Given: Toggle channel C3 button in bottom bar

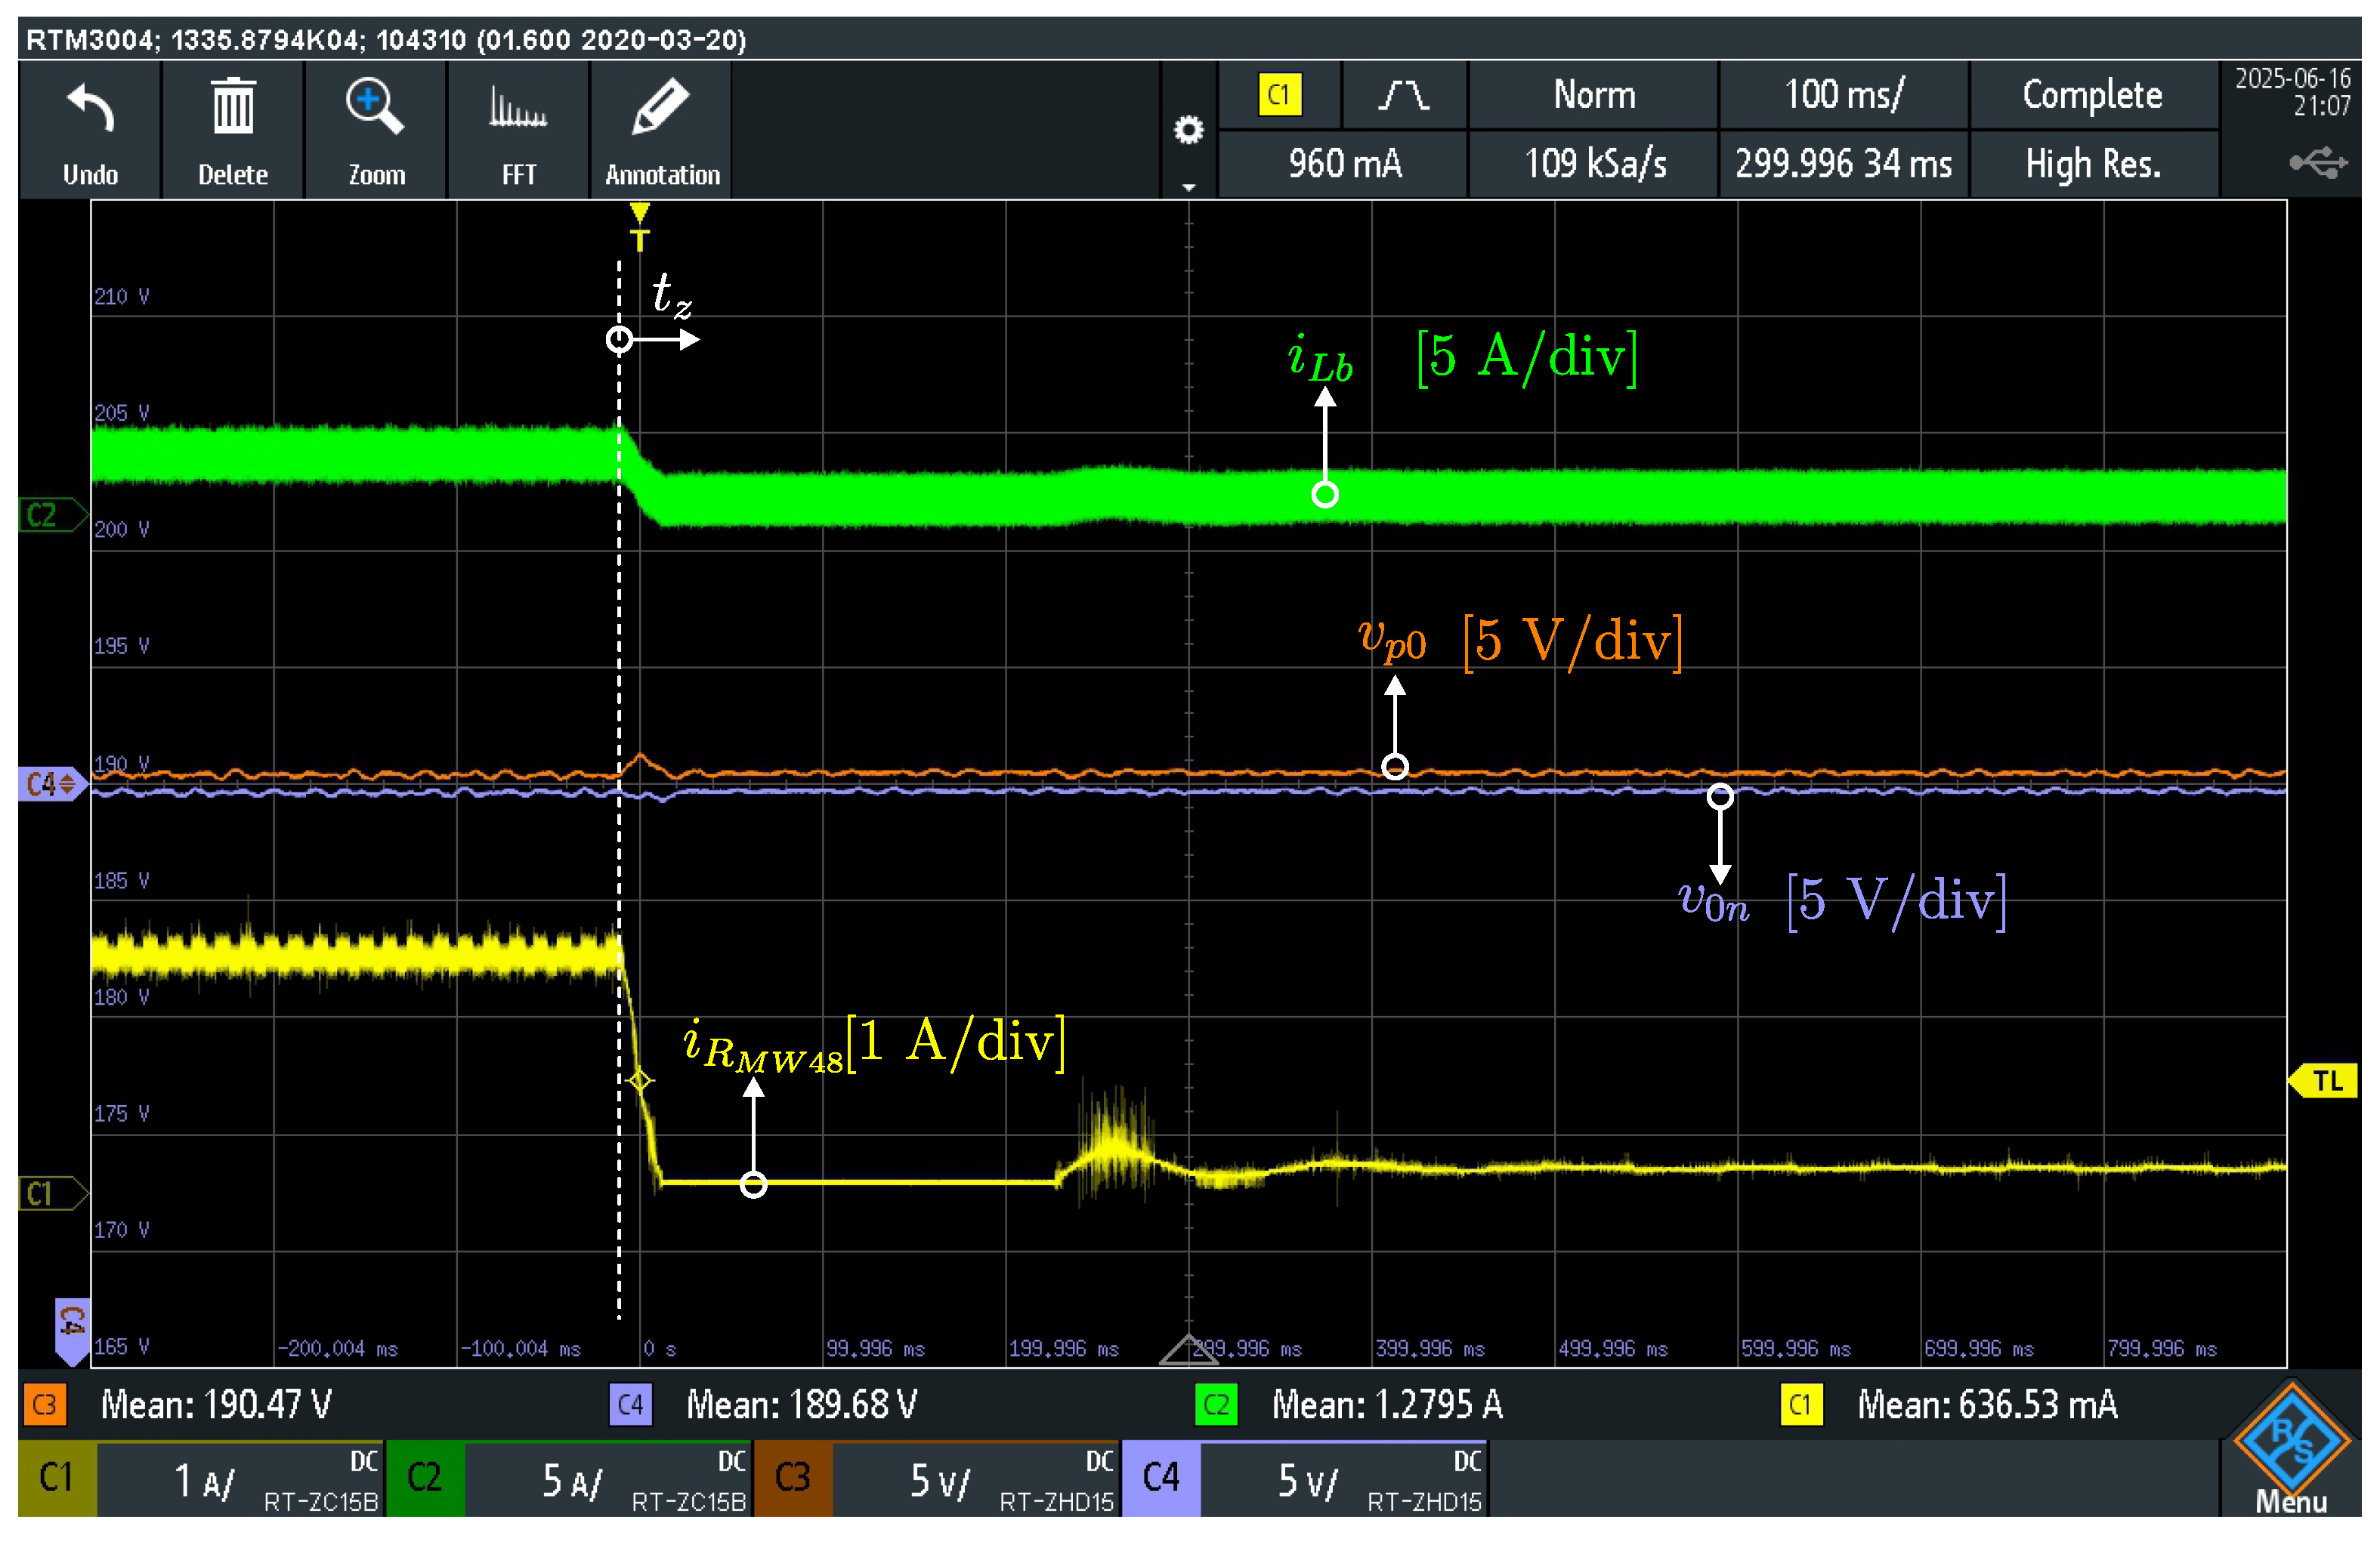Looking at the screenshot, I should tap(793, 1478).
